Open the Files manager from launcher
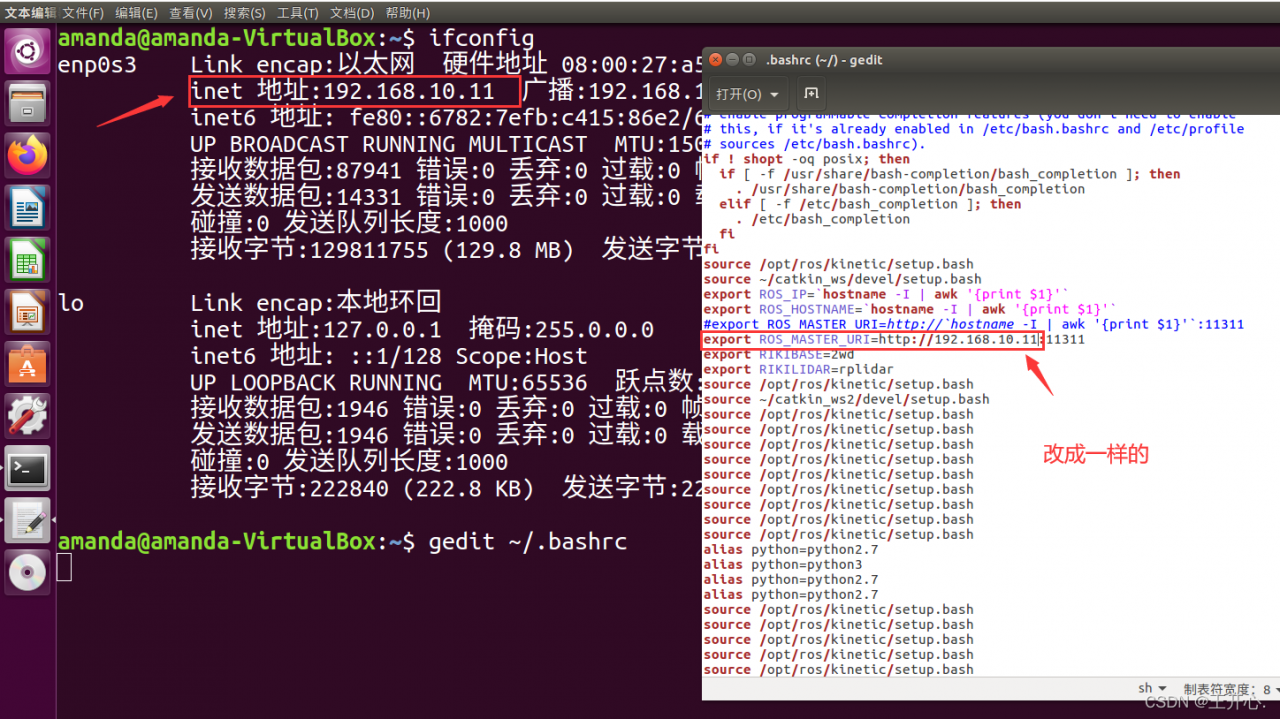The width and height of the screenshot is (1280, 719). (x=28, y=103)
